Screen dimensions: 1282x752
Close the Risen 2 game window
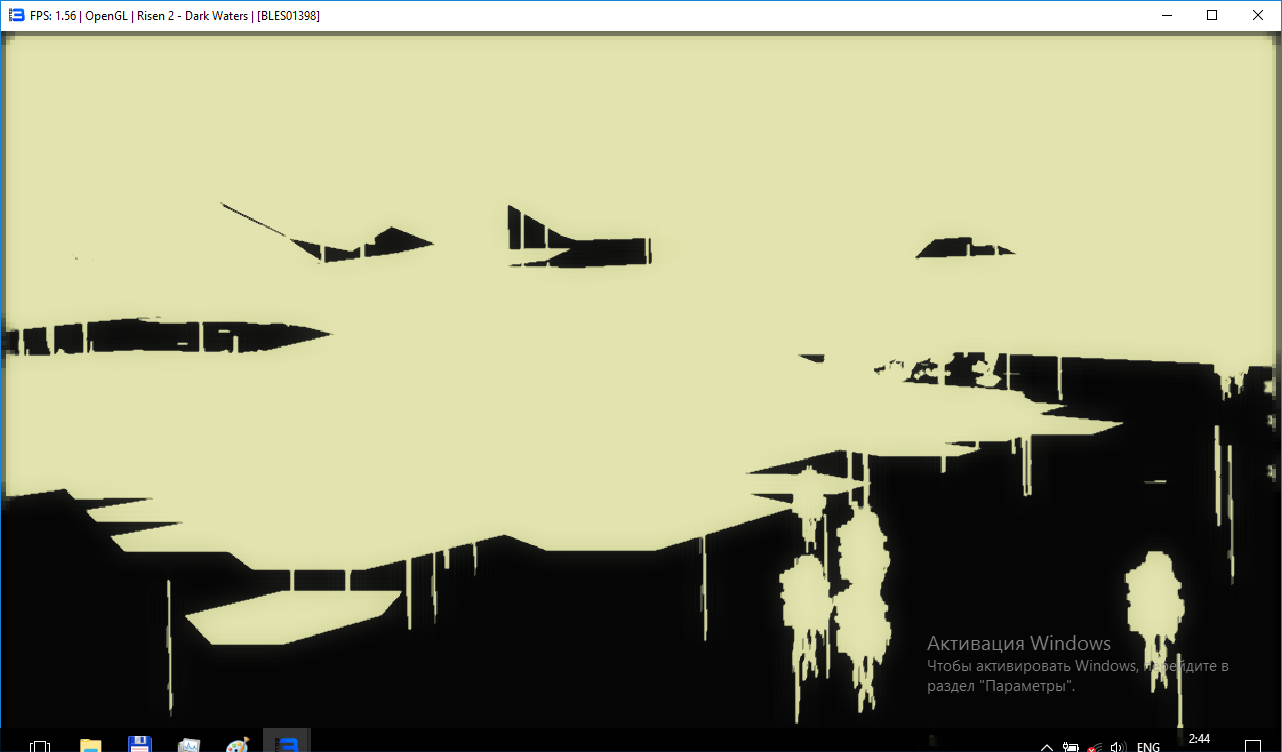tap(1258, 15)
